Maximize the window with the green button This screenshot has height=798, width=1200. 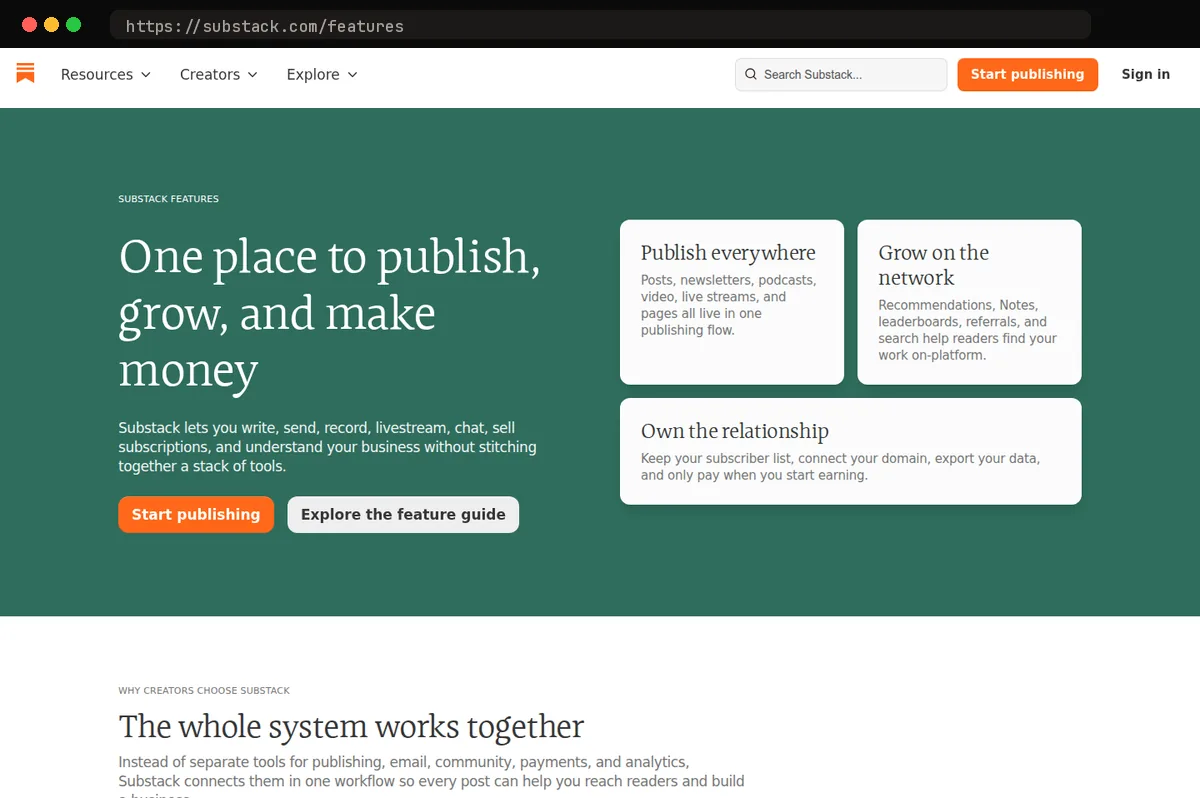pos(73,25)
